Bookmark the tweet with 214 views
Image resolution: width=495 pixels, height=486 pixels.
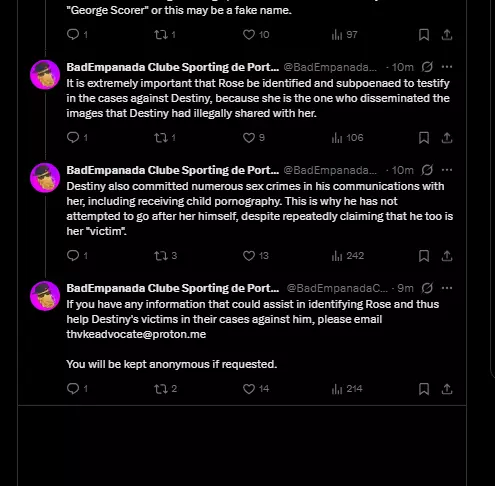[424, 389]
